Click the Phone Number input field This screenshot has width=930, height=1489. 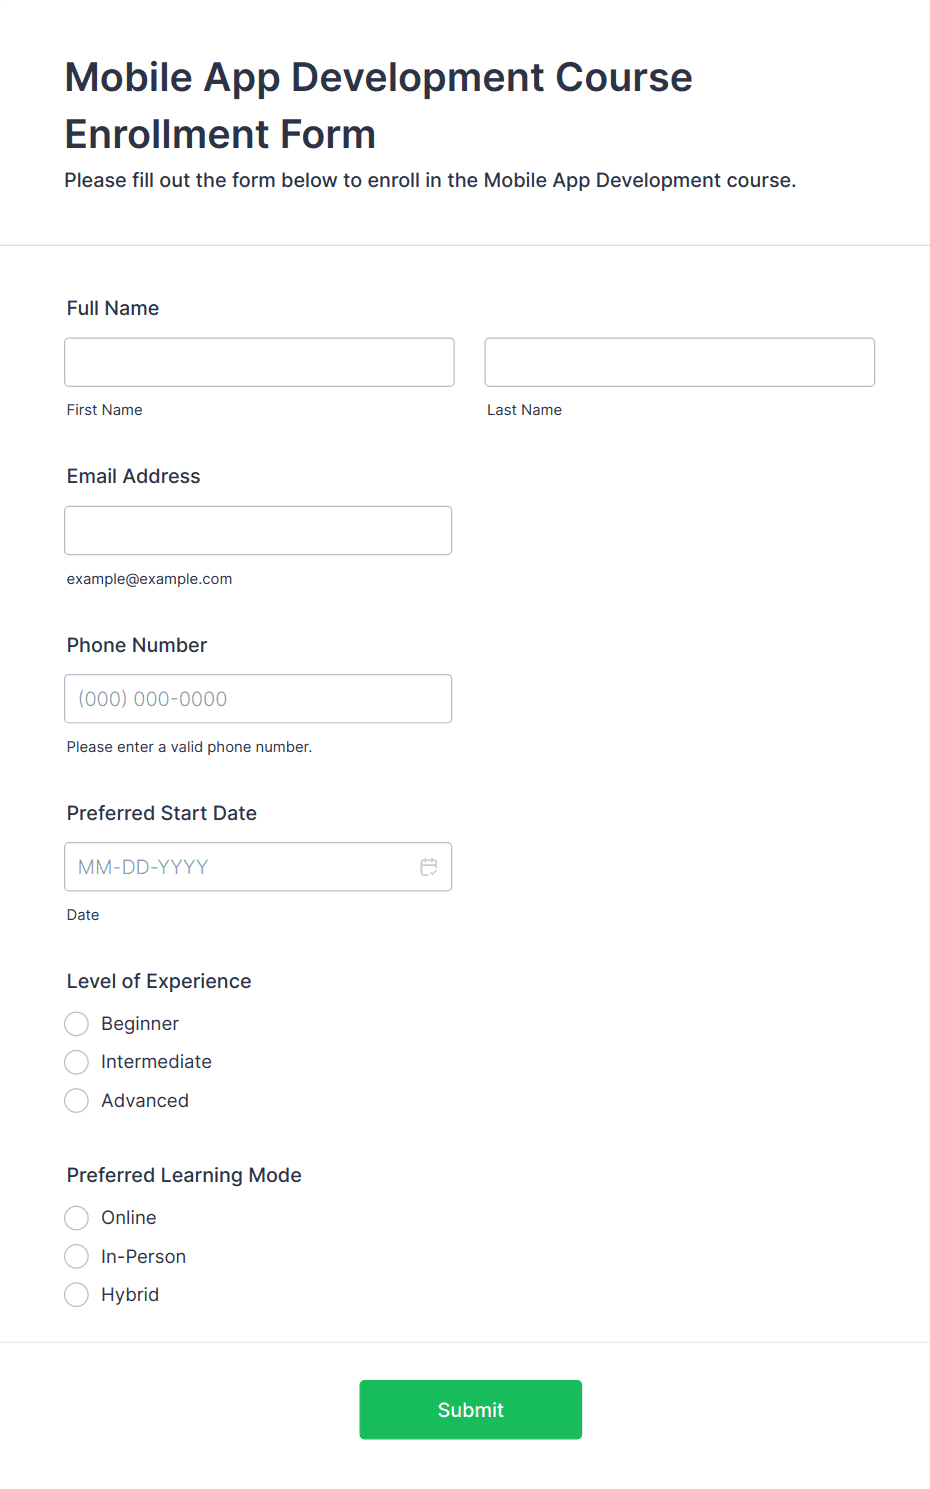click(x=258, y=699)
